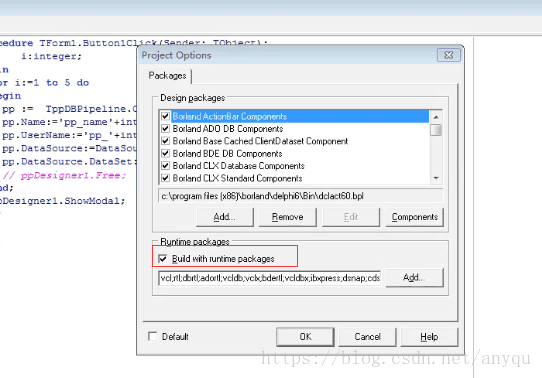Uncheck Borland ActionBar Components checkbox

[x=166, y=116]
